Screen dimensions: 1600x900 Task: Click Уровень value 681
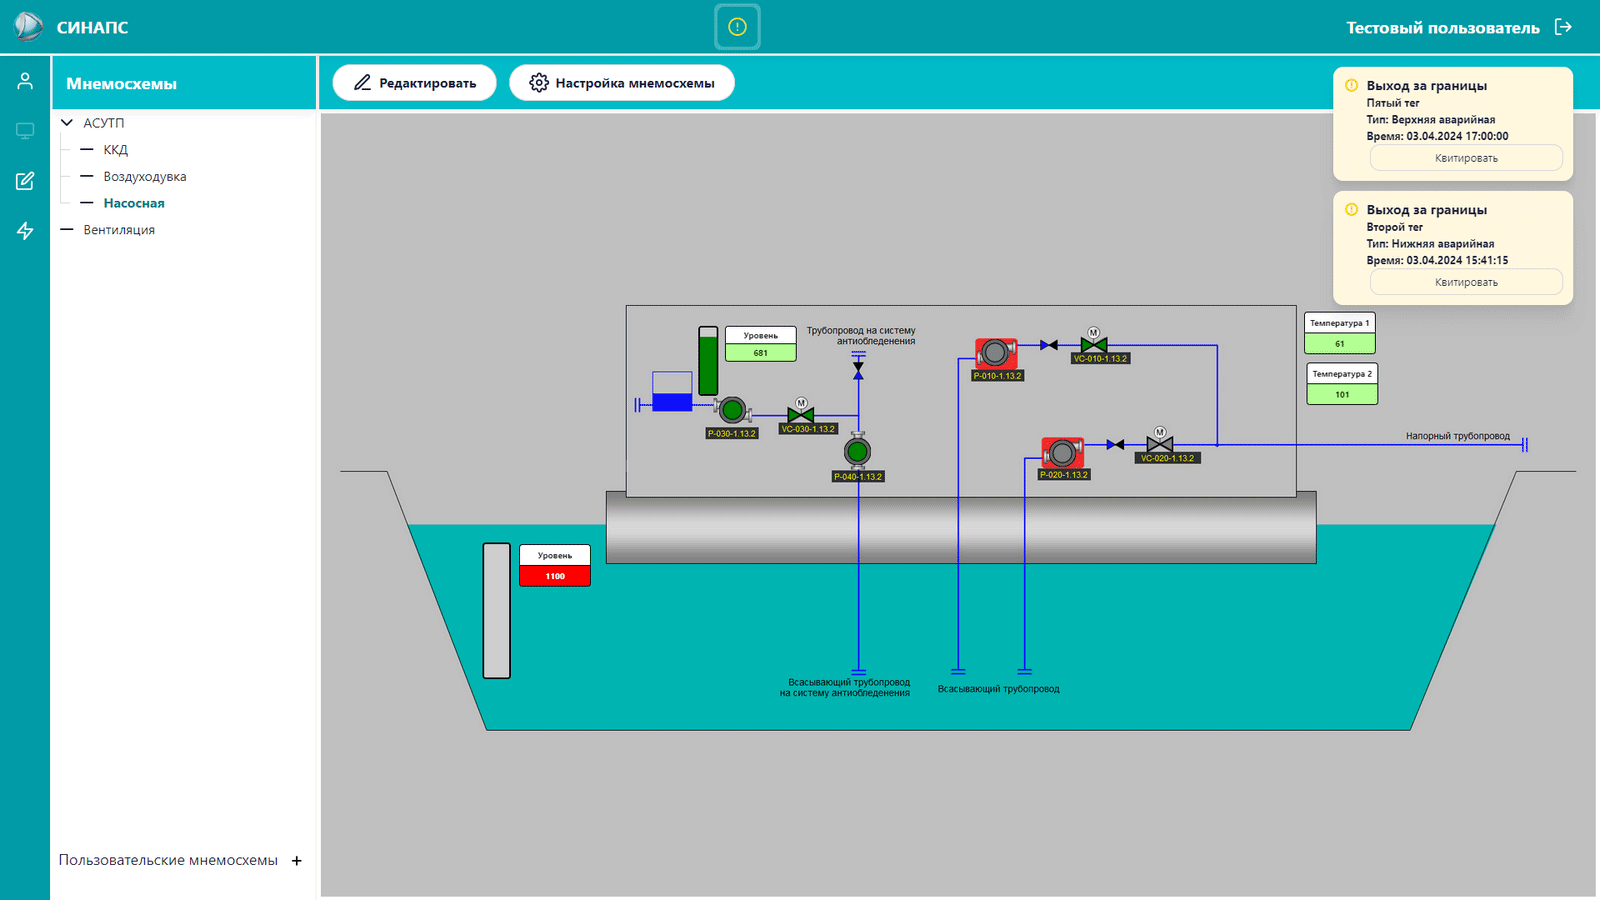[x=761, y=353]
